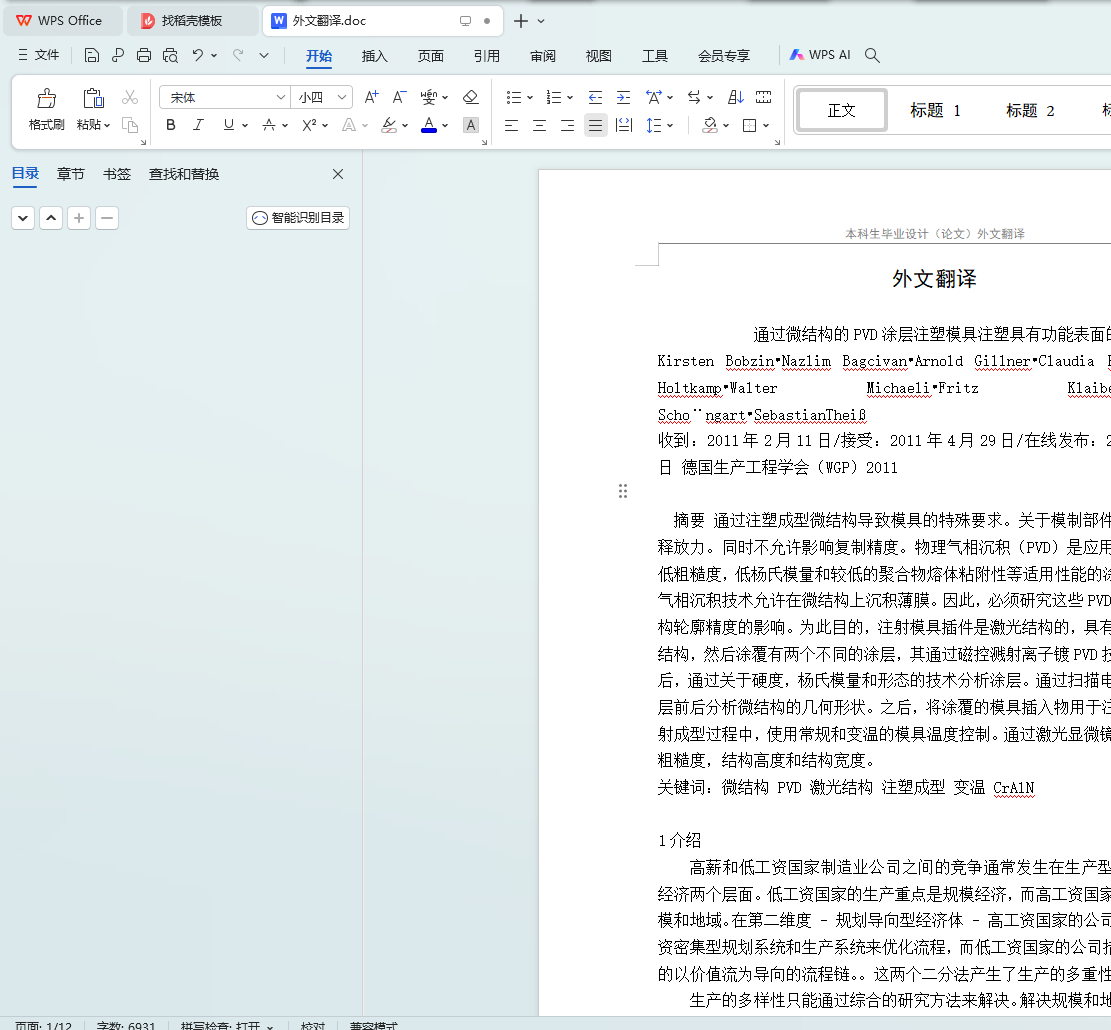Expand the quick access toolbar customize chevron
Image resolution: width=1111 pixels, height=1030 pixels.
(264, 55)
